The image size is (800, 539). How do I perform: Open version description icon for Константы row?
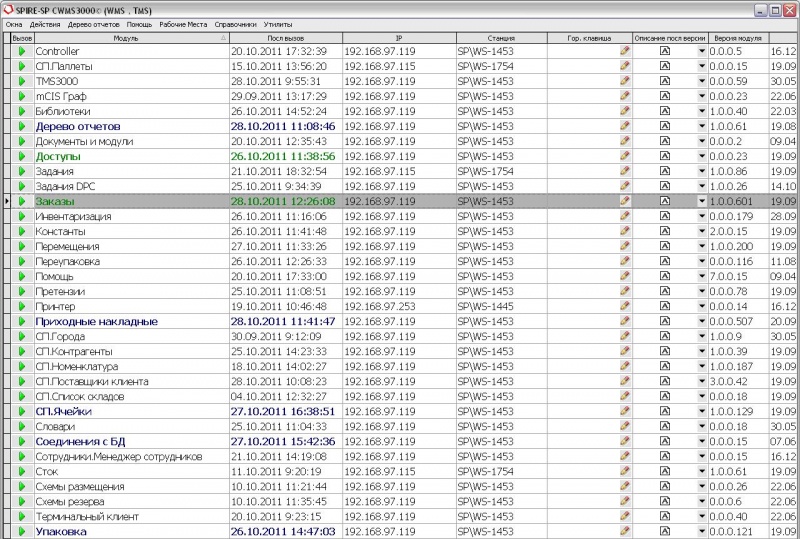[x=664, y=231]
